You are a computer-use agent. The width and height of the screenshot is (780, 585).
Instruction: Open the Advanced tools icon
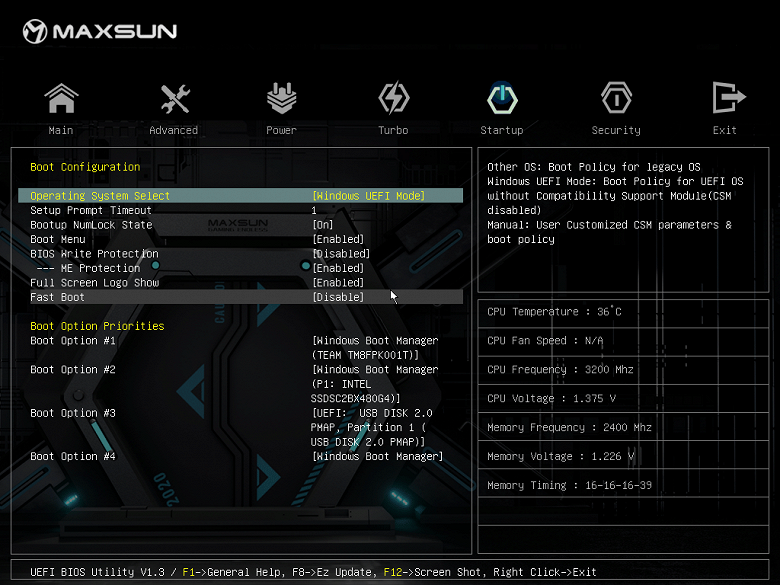click(175, 98)
